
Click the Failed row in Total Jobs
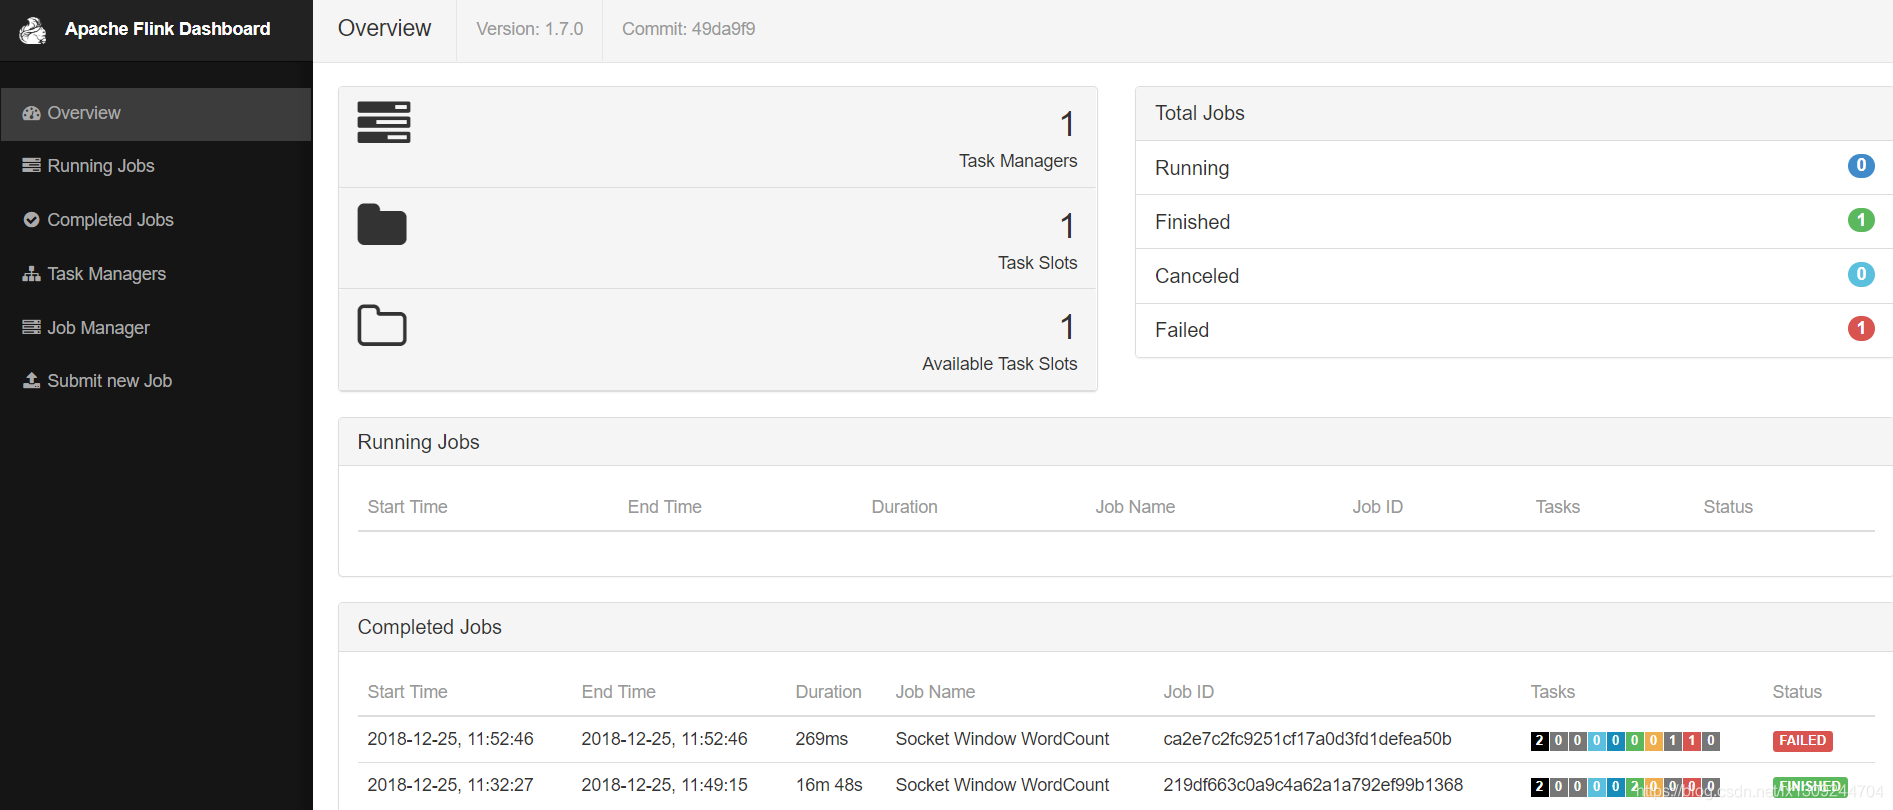coord(1514,330)
